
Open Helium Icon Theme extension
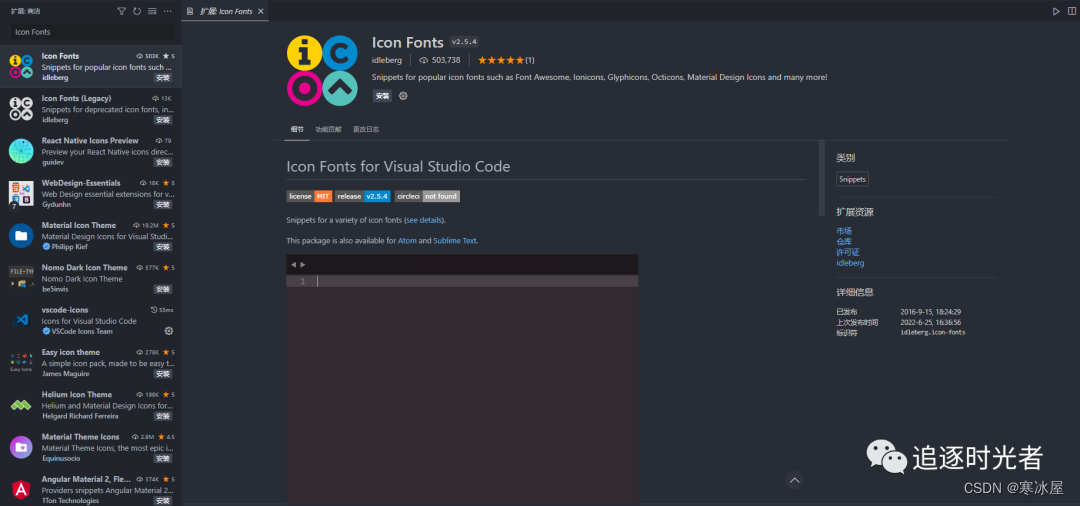tap(90, 405)
